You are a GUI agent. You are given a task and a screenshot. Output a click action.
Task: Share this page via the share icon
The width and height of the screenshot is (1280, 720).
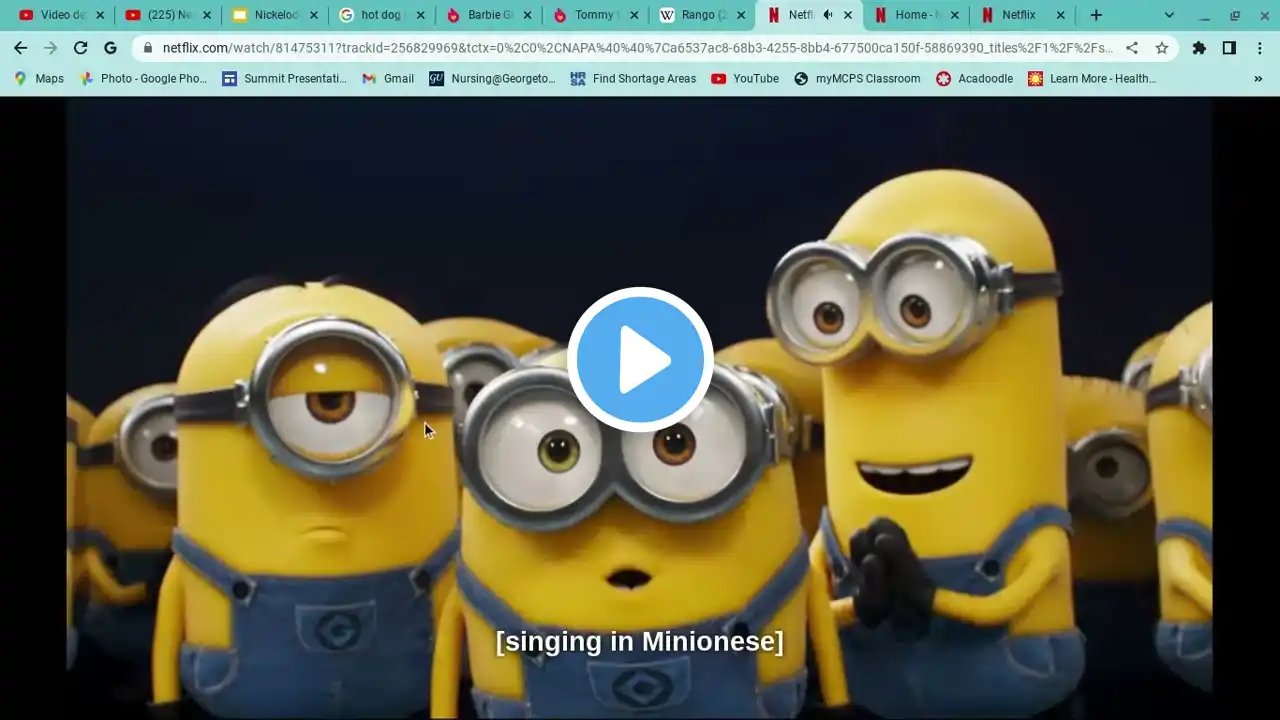1132,48
